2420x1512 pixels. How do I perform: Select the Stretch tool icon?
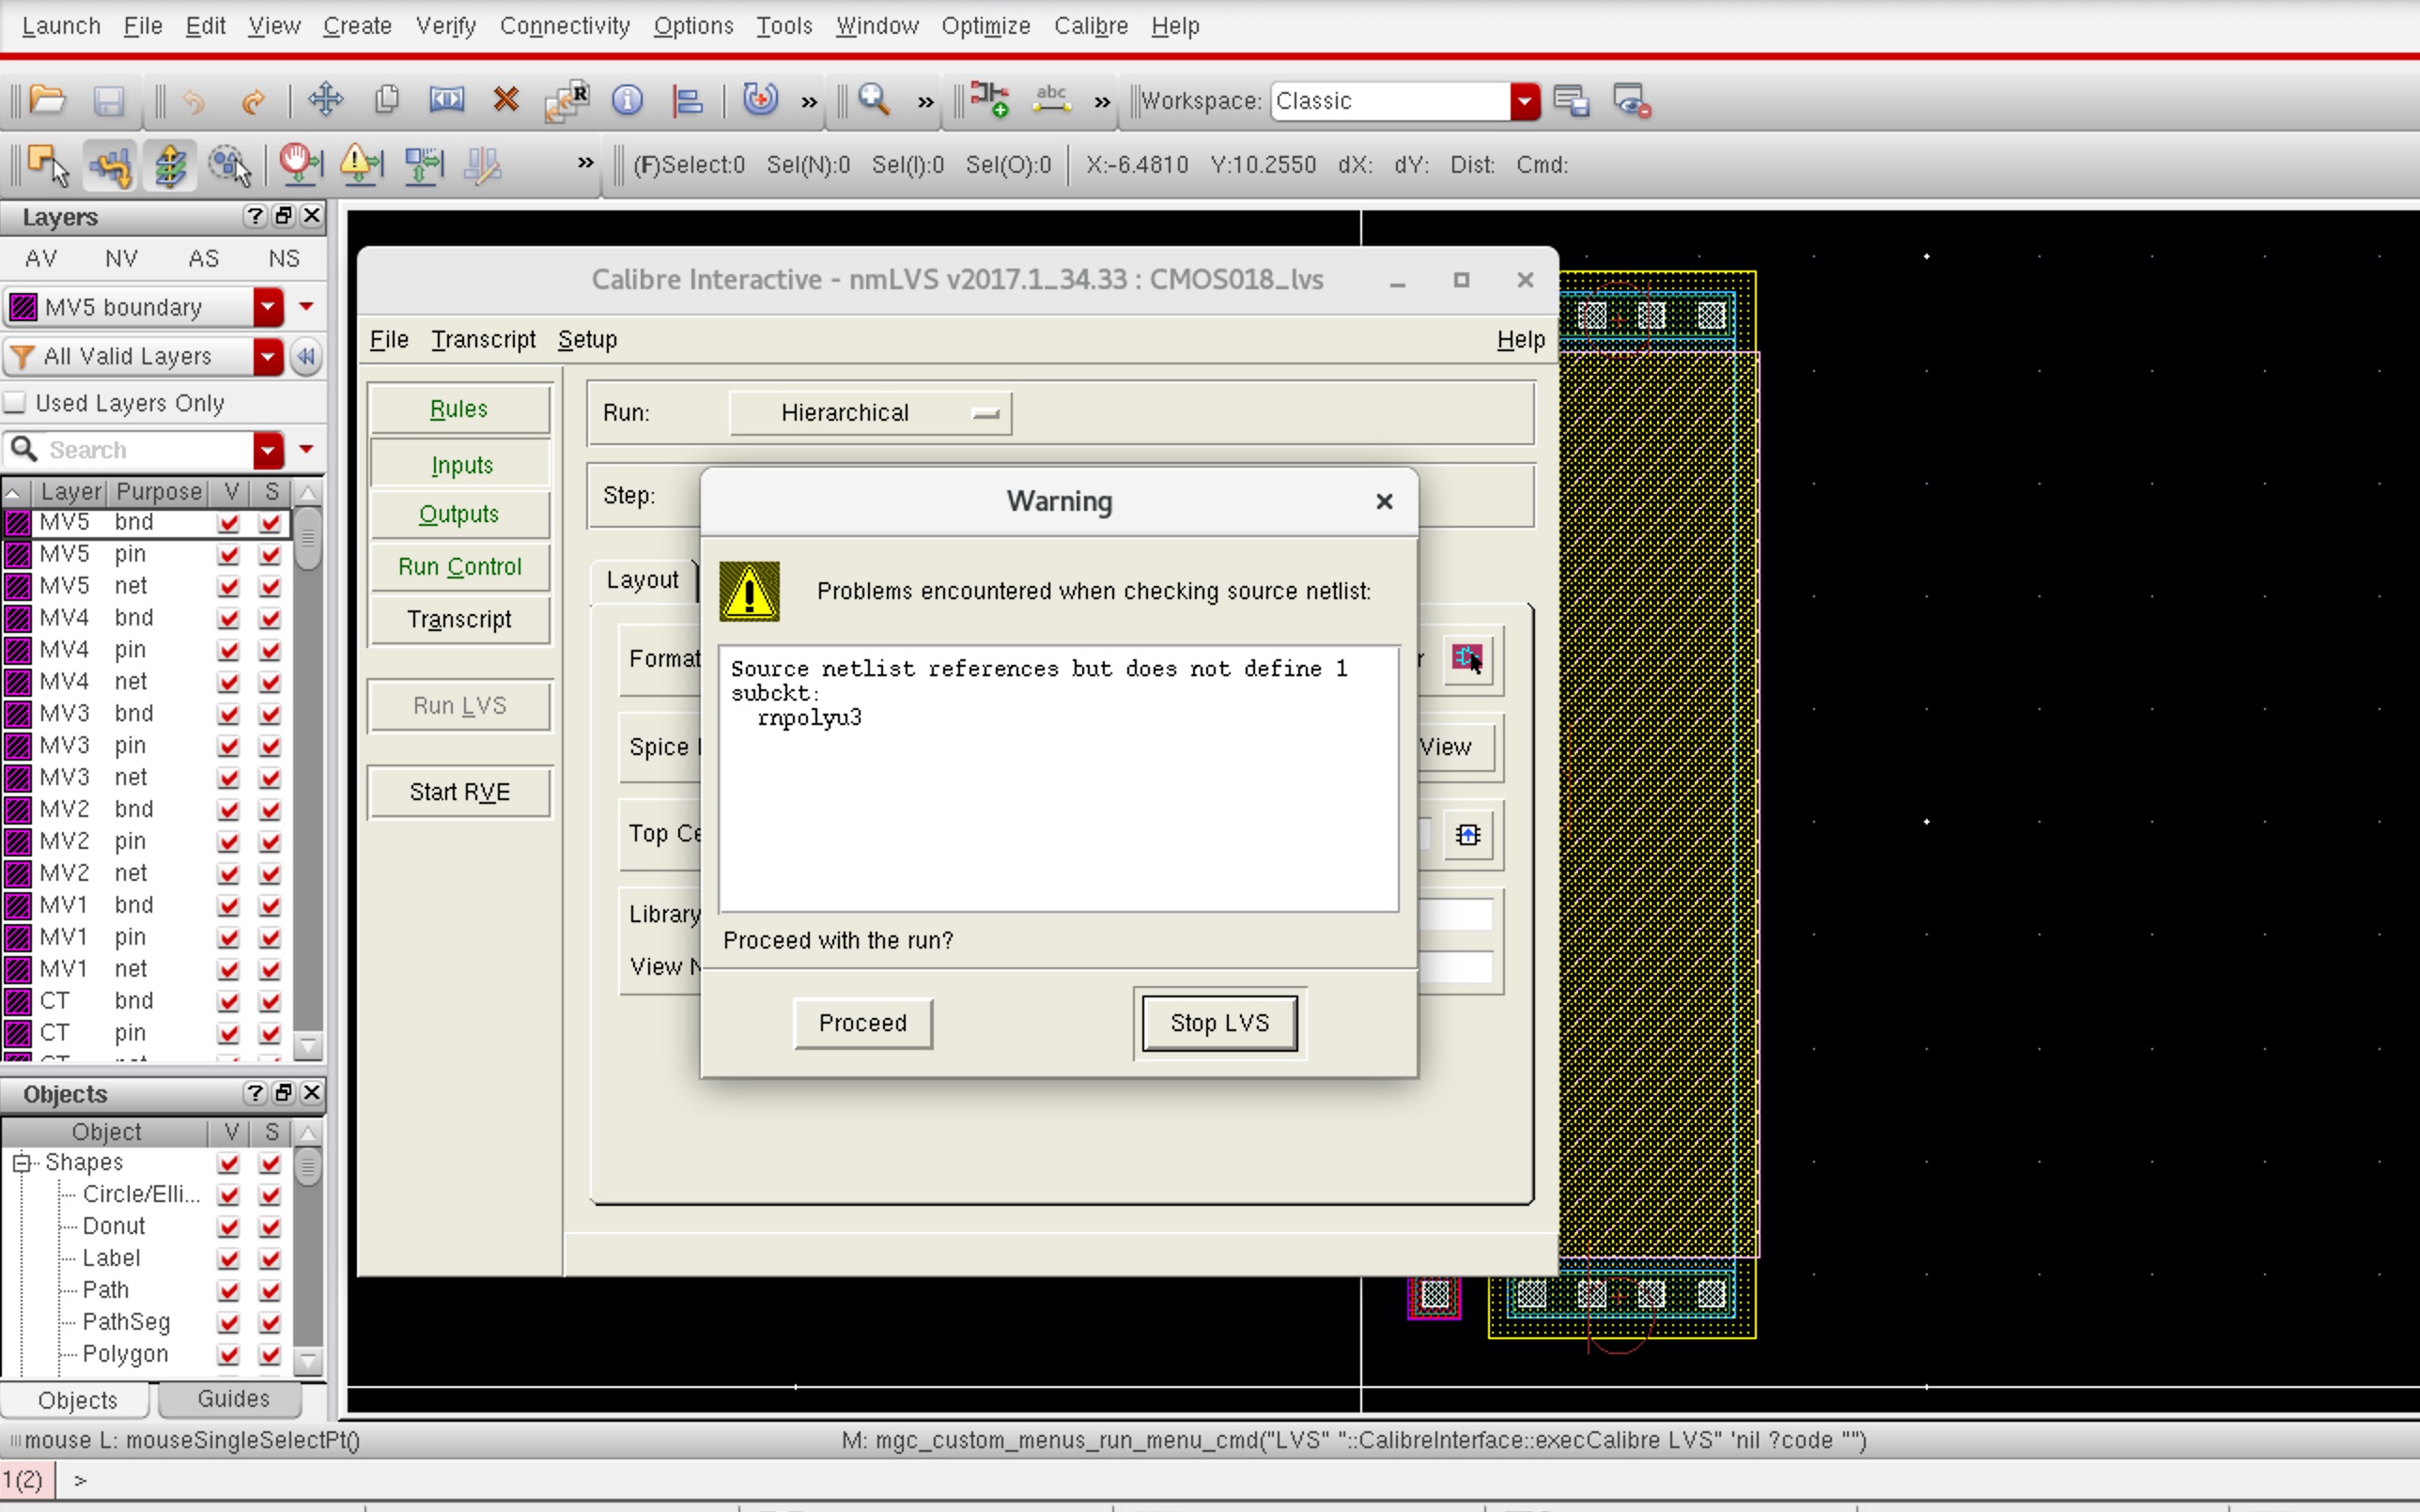click(x=446, y=100)
